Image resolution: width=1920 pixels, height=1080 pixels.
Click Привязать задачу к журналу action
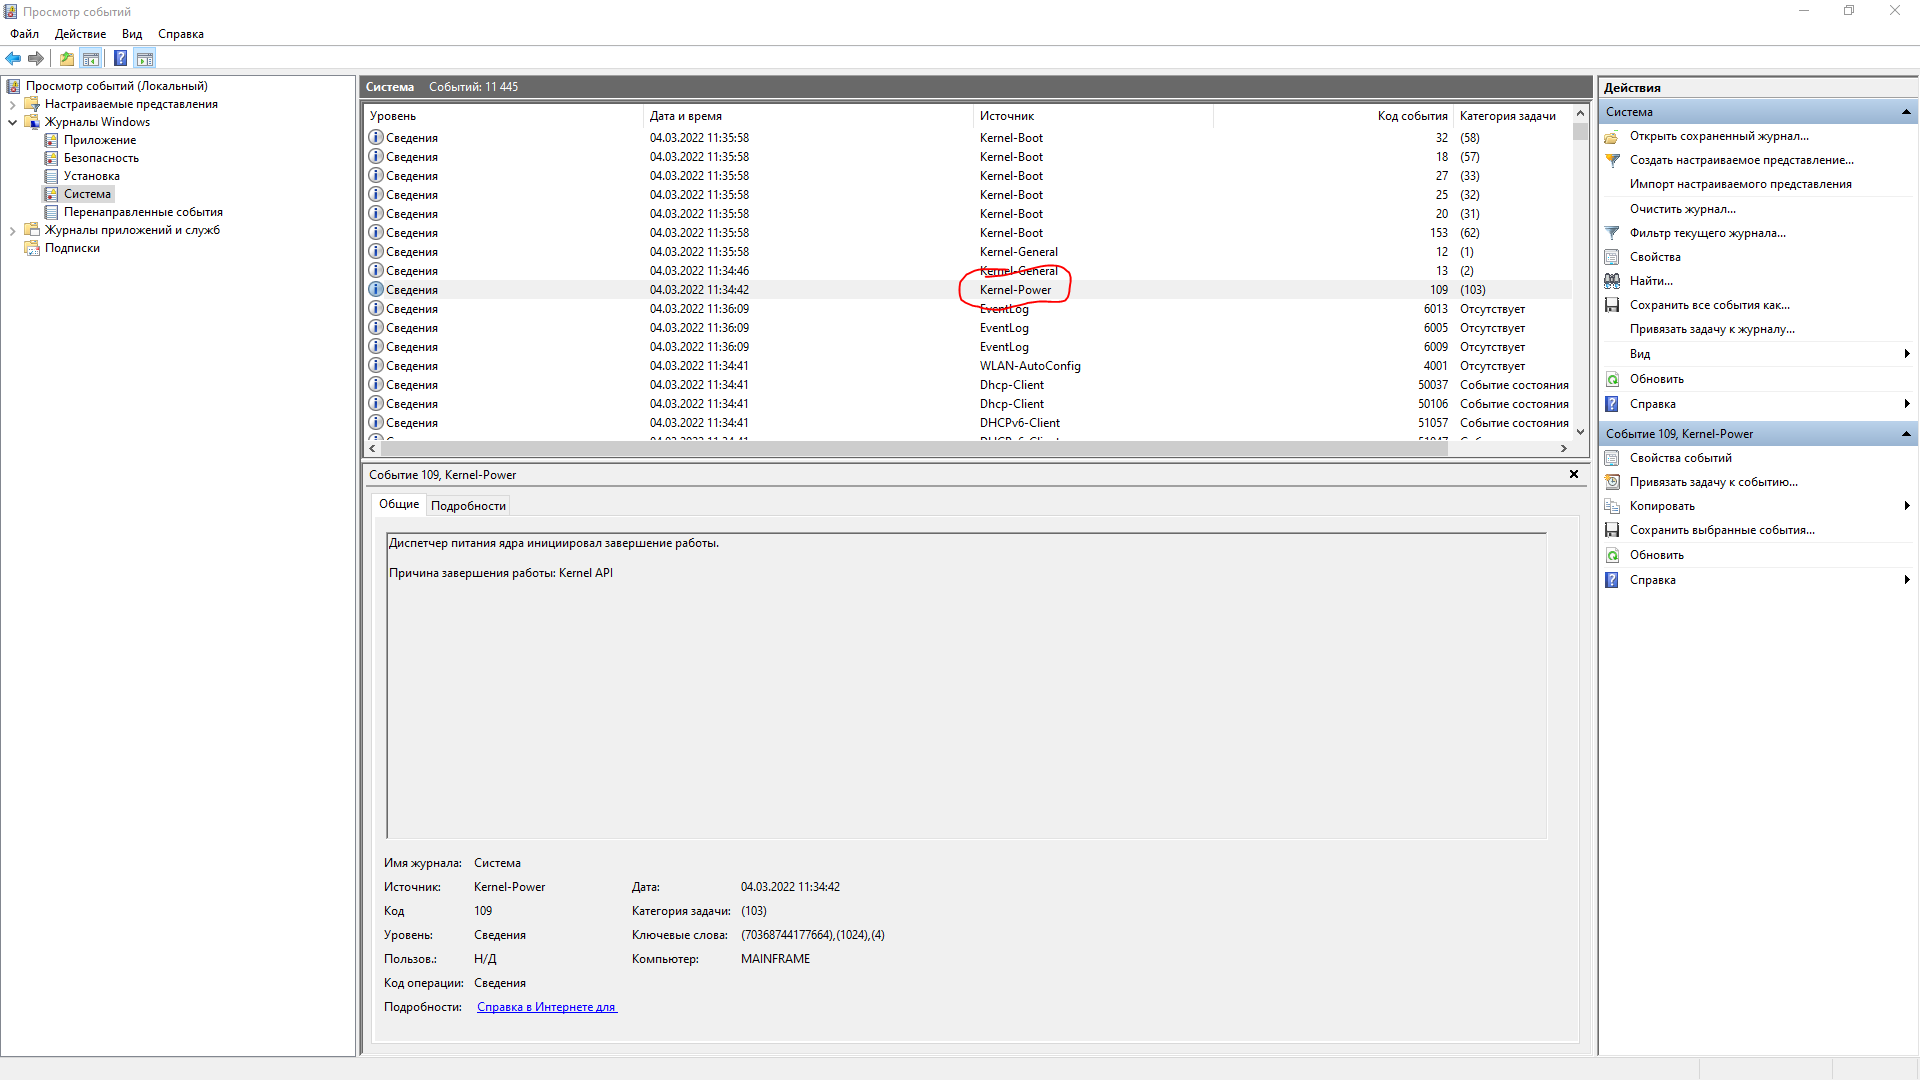pyautogui.click(x=1712, y=329)
